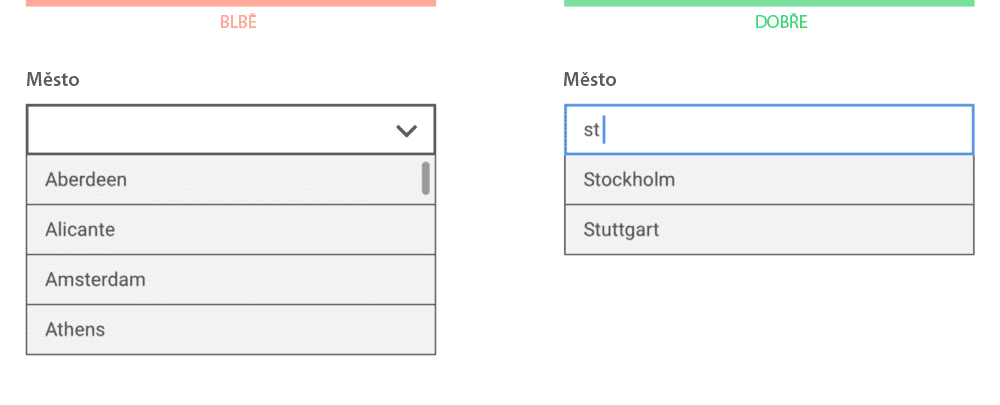Click the Město label above the dropdown
This screenshot has width=1000, height=405.
click(53, 80)
